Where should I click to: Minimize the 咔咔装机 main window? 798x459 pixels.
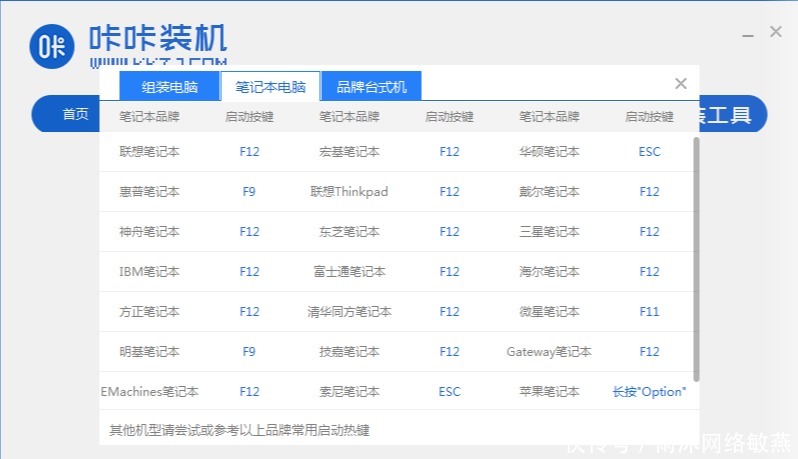coord(748,35)
